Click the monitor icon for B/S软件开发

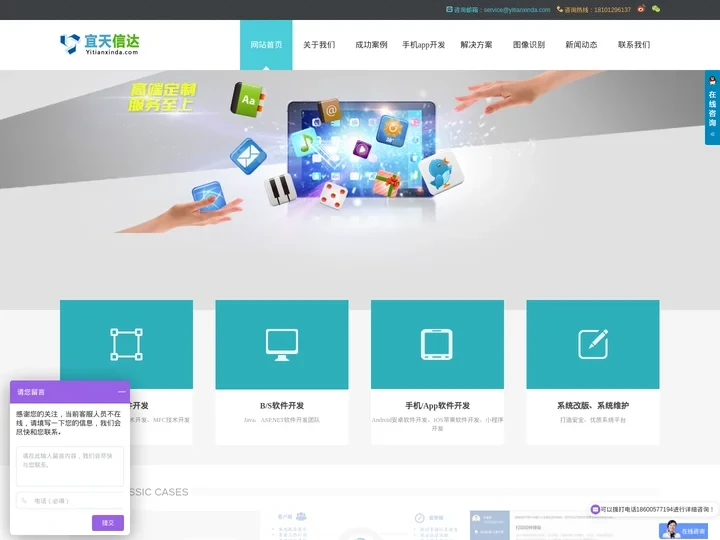[282, 344]
